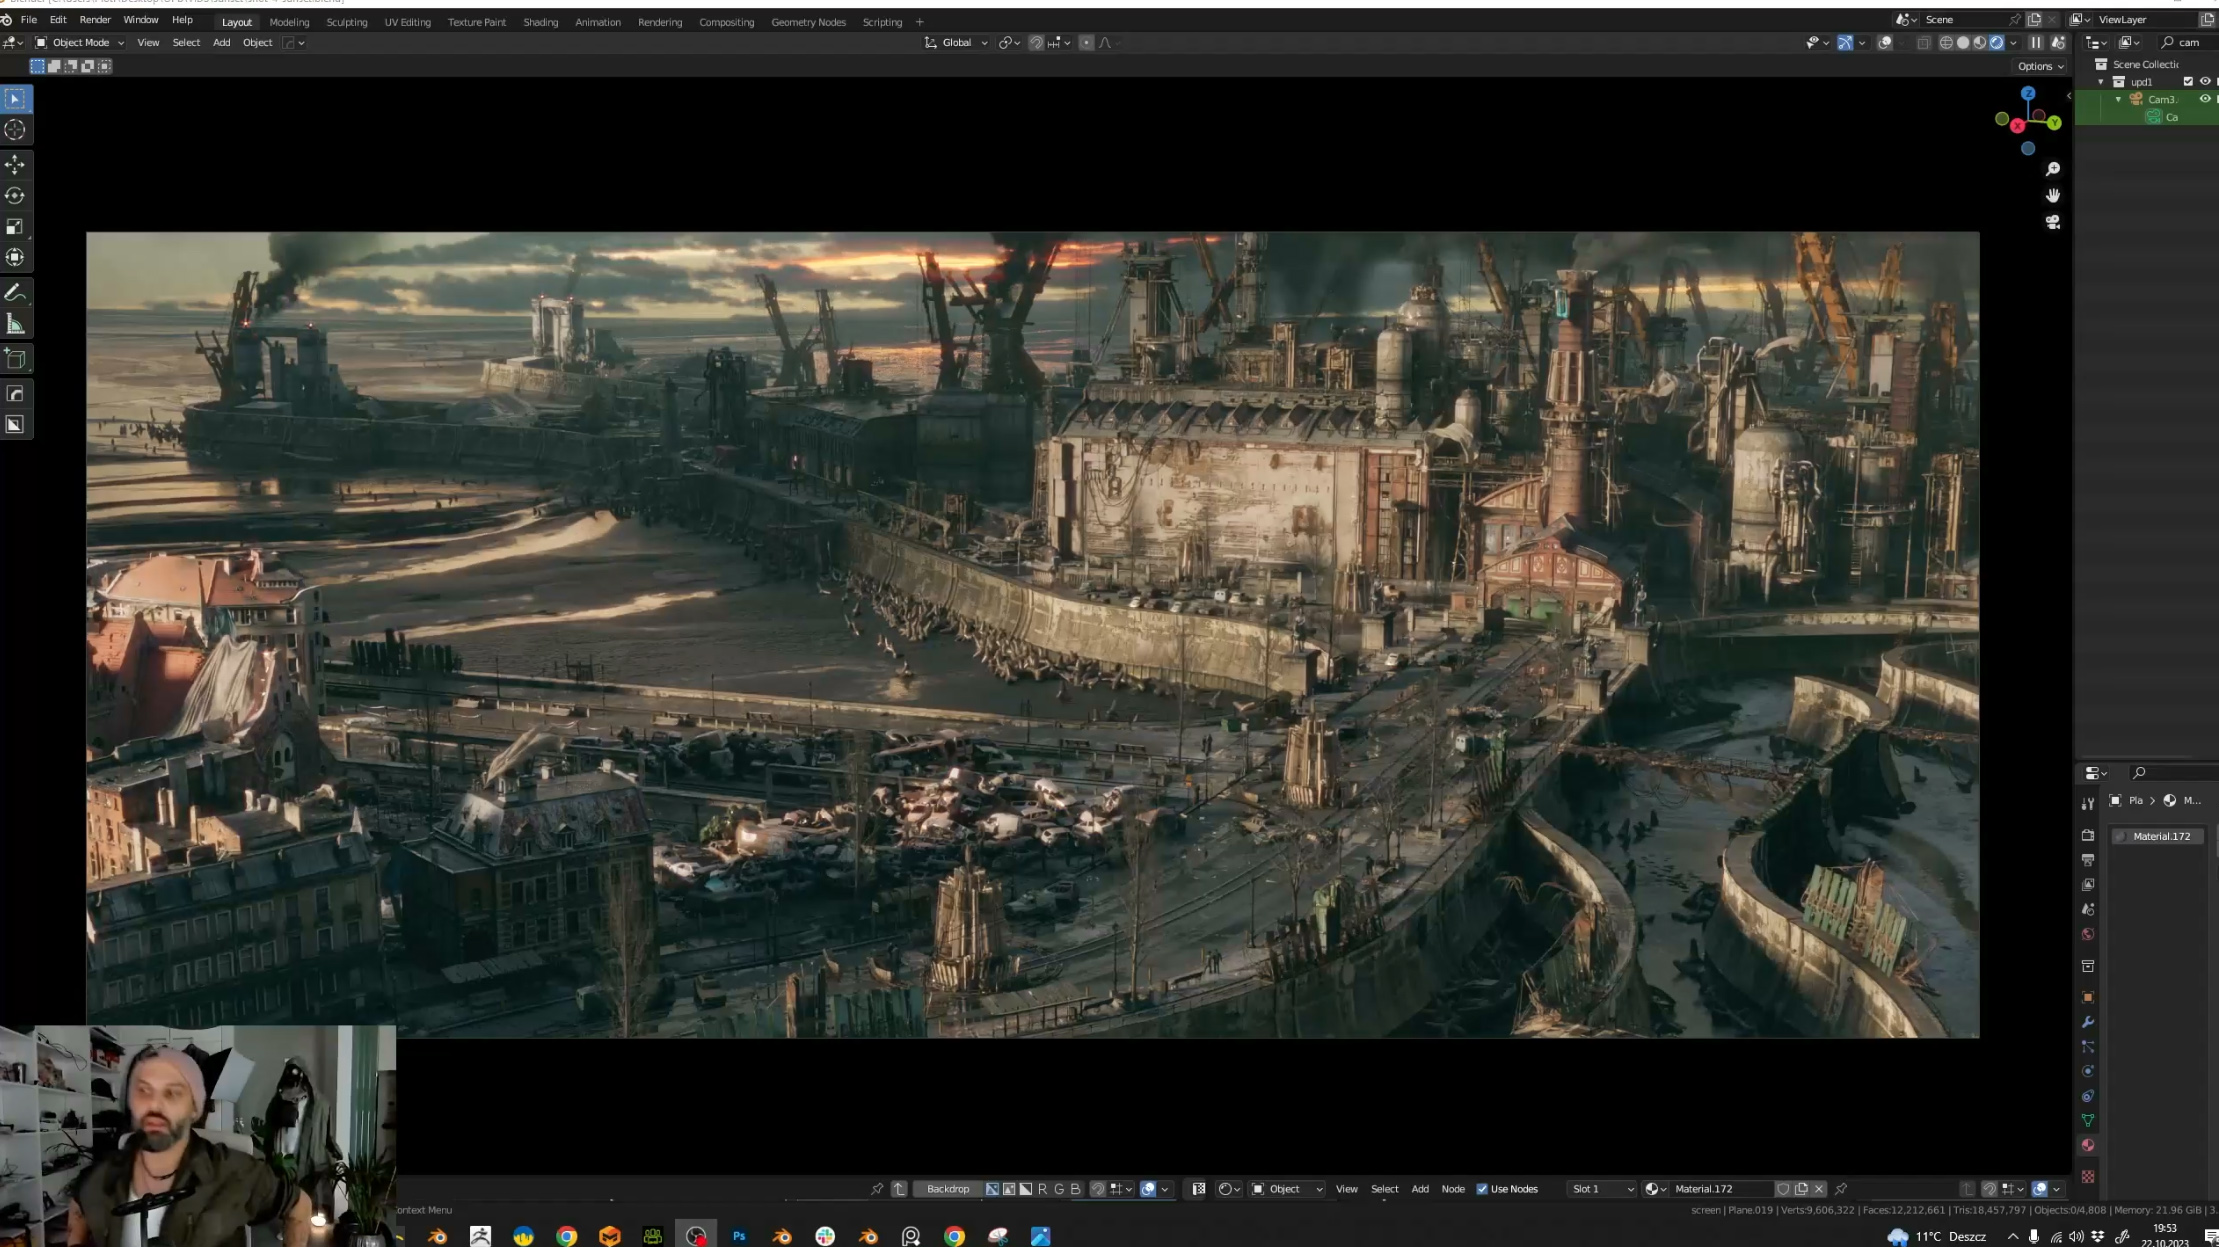Viewport: 2219px width, 1247px height.
Task: Select the Scale tool
Action: click(x=15, y=227)
